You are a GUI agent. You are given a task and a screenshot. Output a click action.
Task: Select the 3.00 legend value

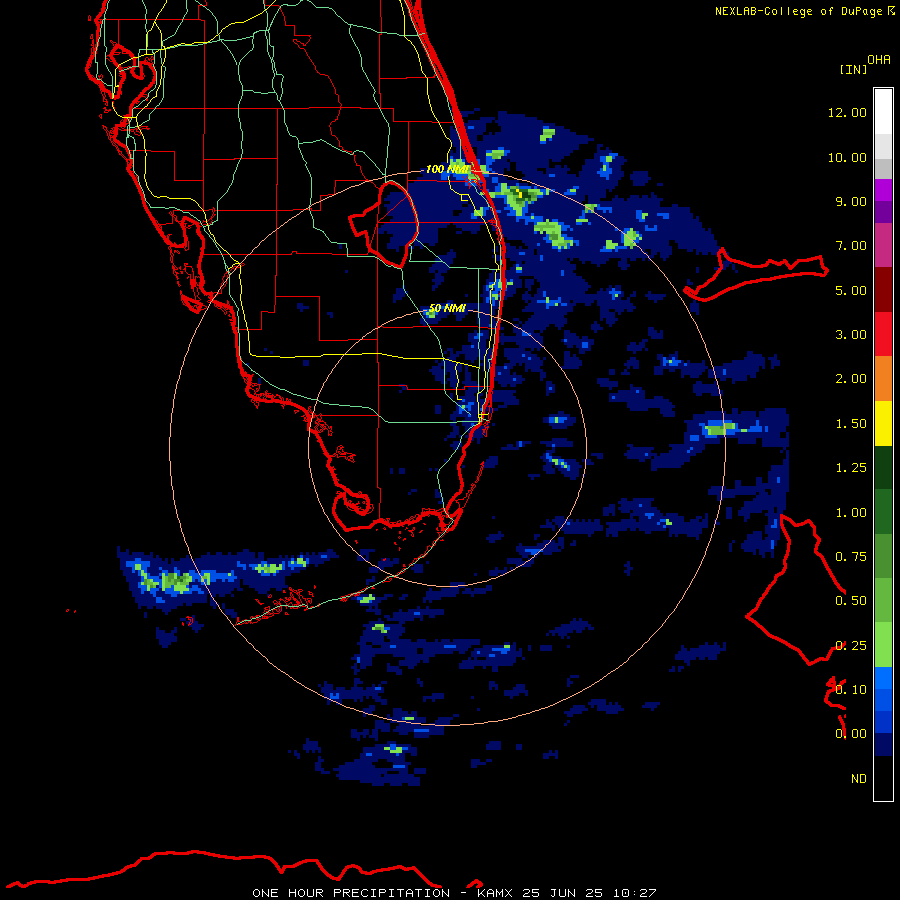click(851, 335)
